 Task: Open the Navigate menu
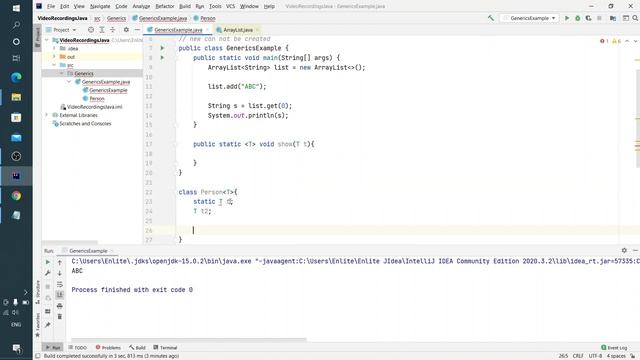point(100,6)
